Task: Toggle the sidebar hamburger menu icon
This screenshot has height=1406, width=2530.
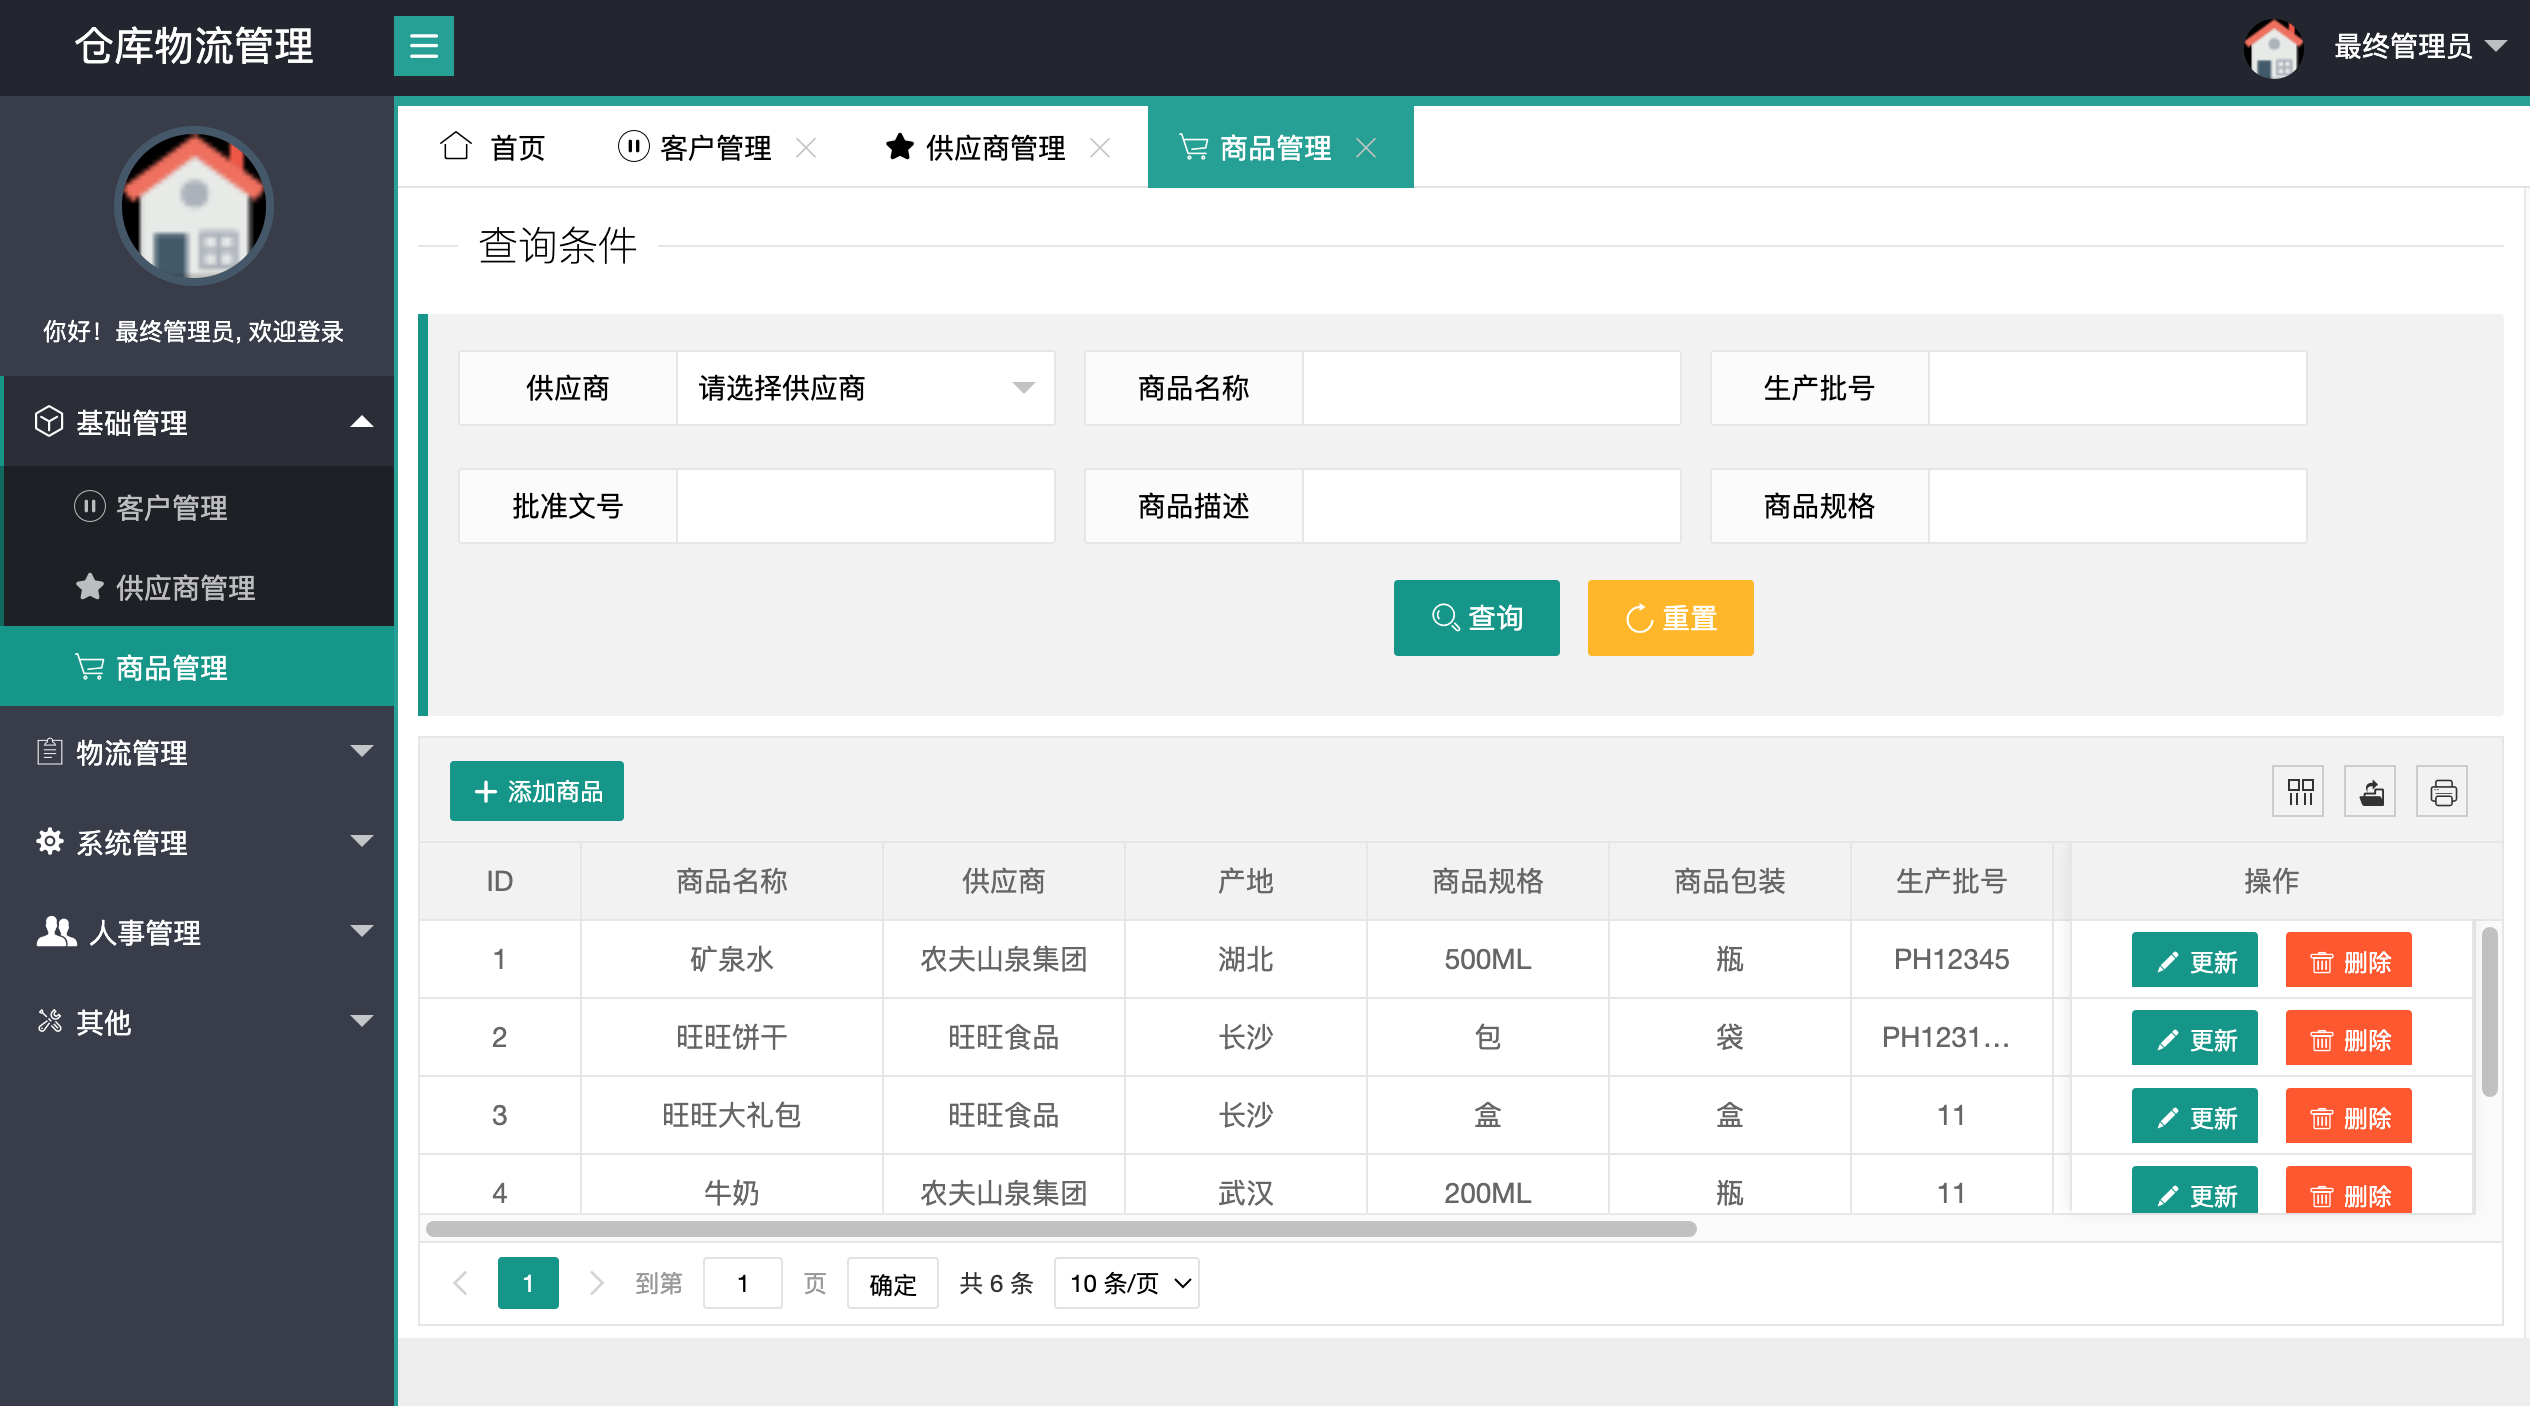Action: click(423, 46)
